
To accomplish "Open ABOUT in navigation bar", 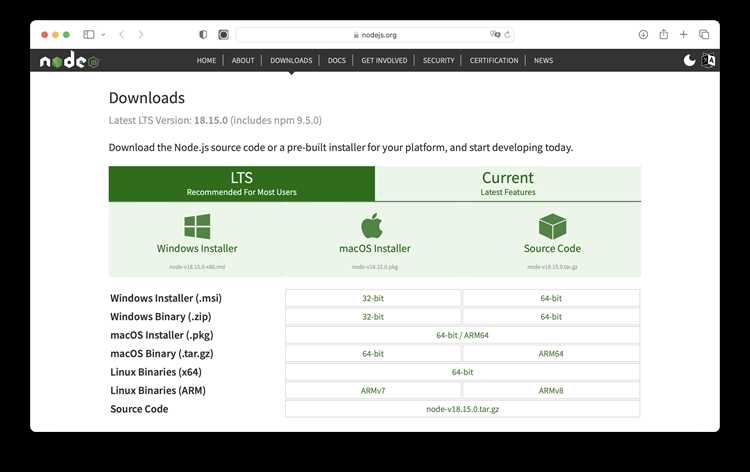I will pyautogui.click(x=243, y=61).
